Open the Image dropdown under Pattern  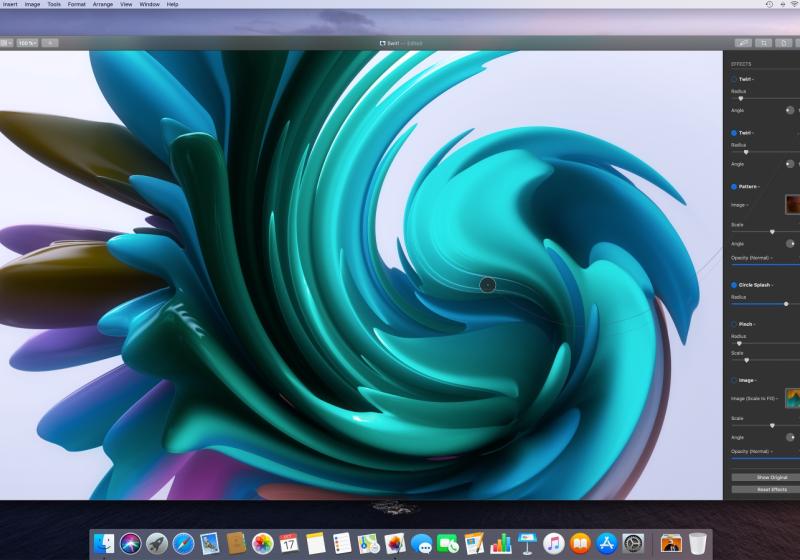(740, 205)
